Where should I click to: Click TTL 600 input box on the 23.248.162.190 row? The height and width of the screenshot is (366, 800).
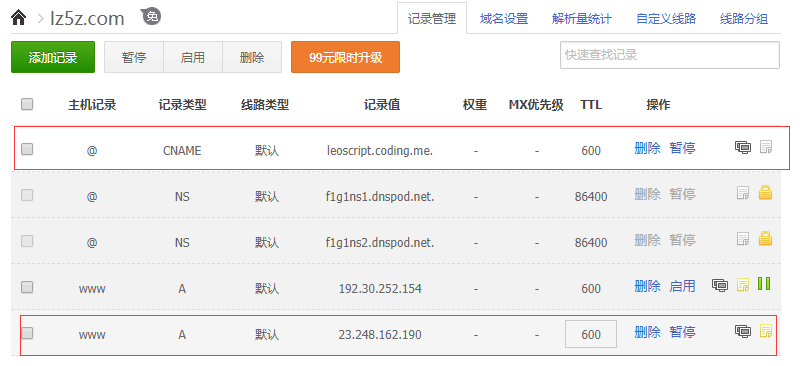(x=591, y=334)
